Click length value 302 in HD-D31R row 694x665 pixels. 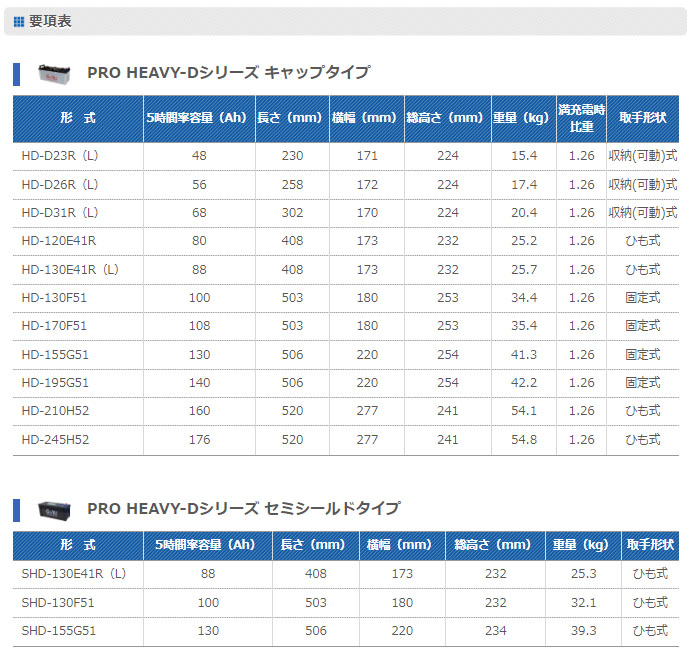pos(292,213)
